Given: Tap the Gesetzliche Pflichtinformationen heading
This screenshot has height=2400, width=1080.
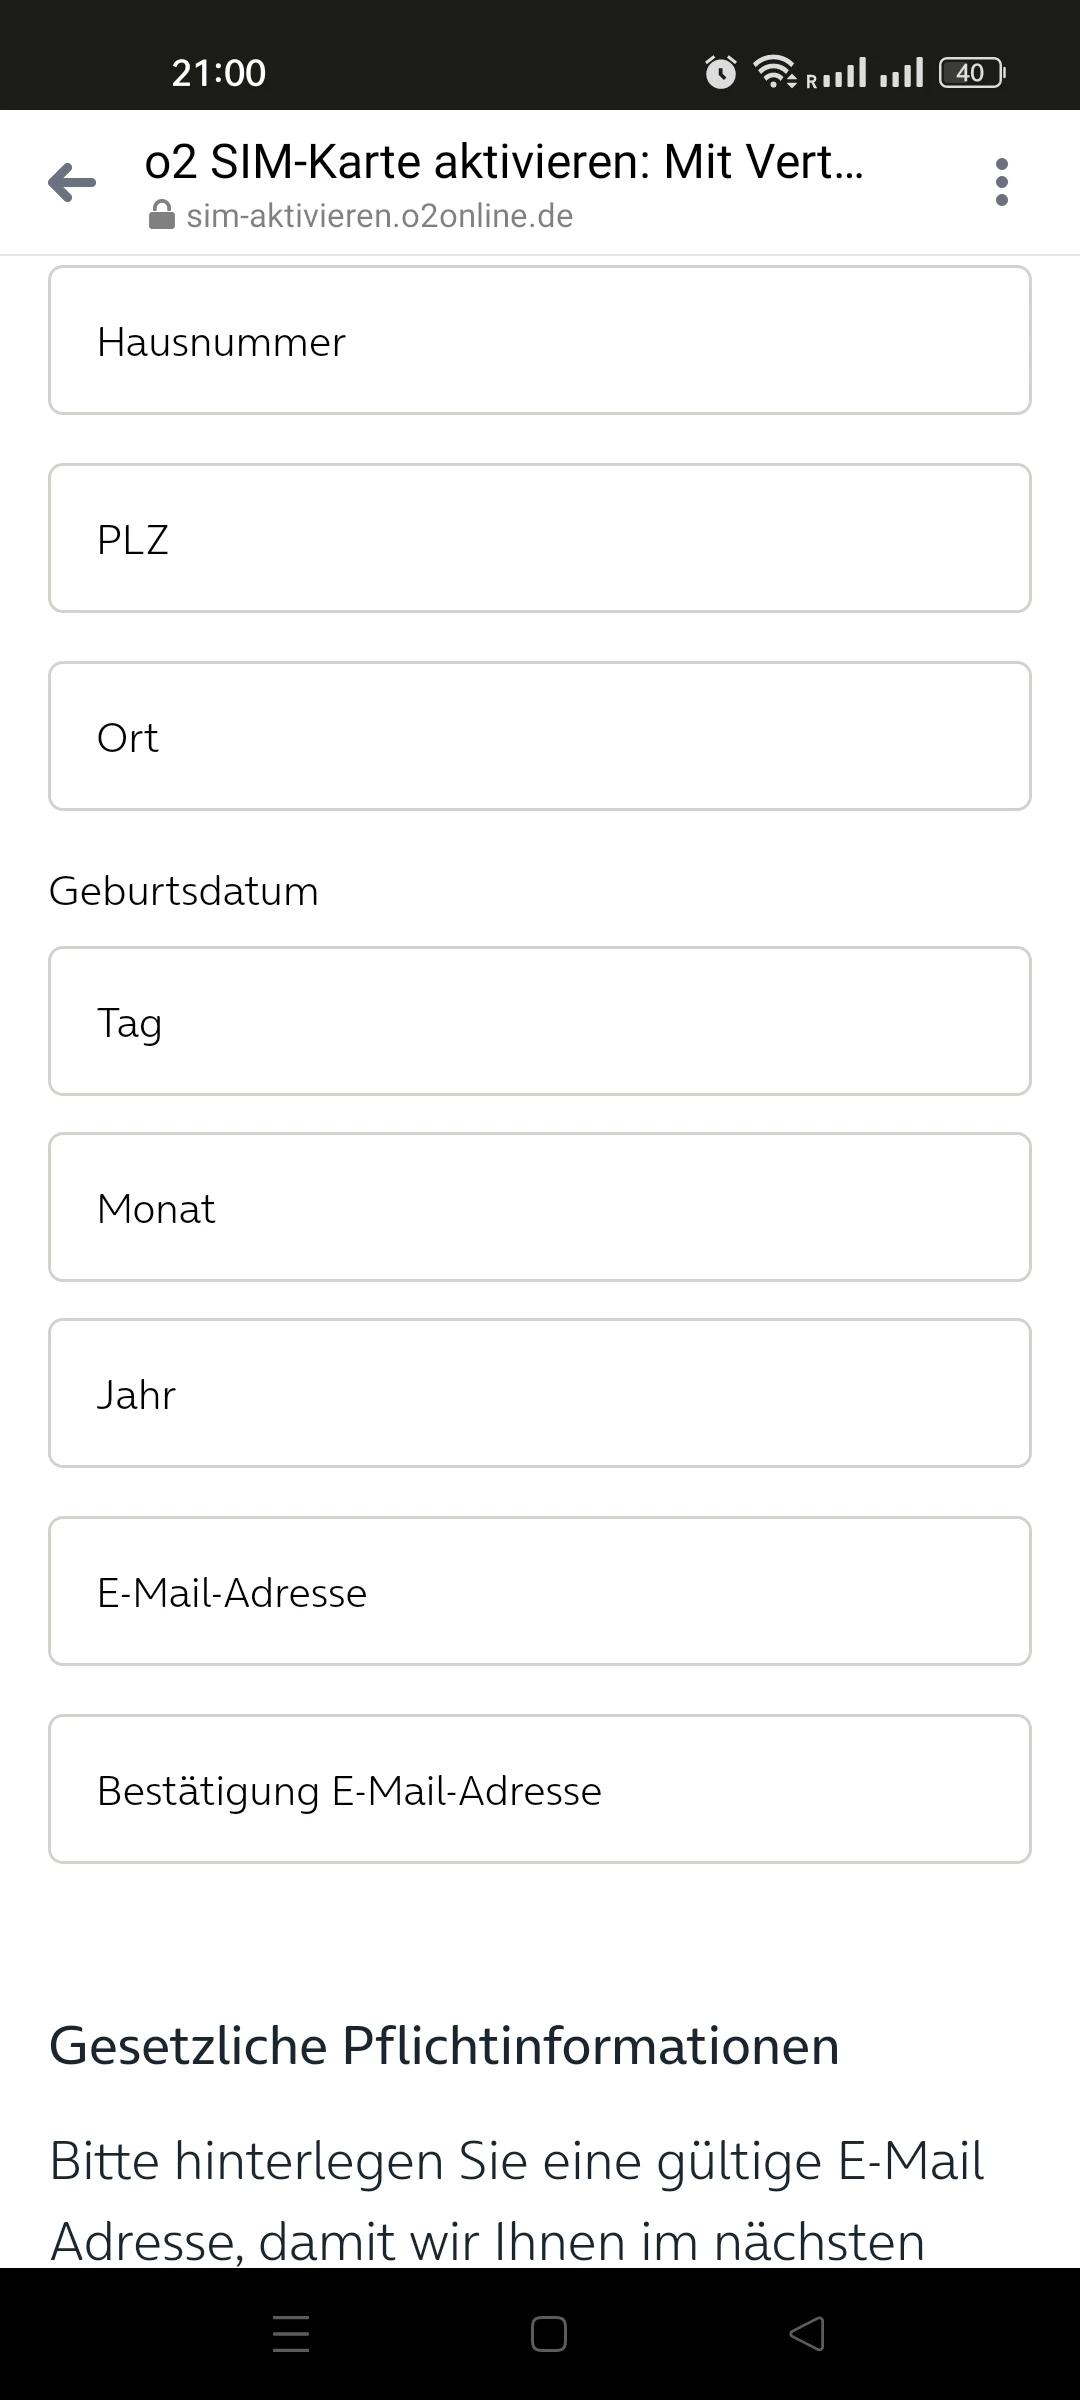Looking at the screenshot, I should click(x=444, y=2046).
